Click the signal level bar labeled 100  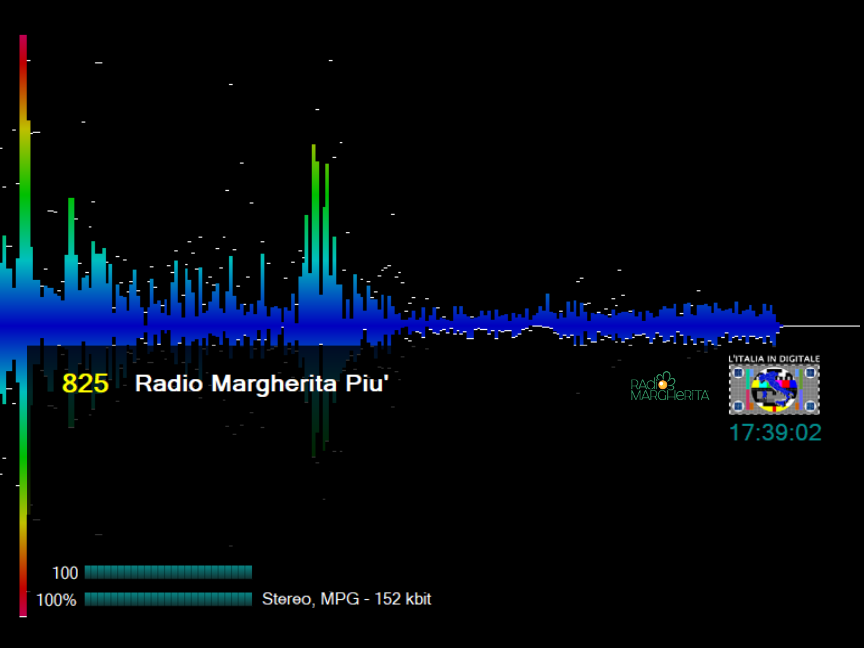[x=168, y=572]
